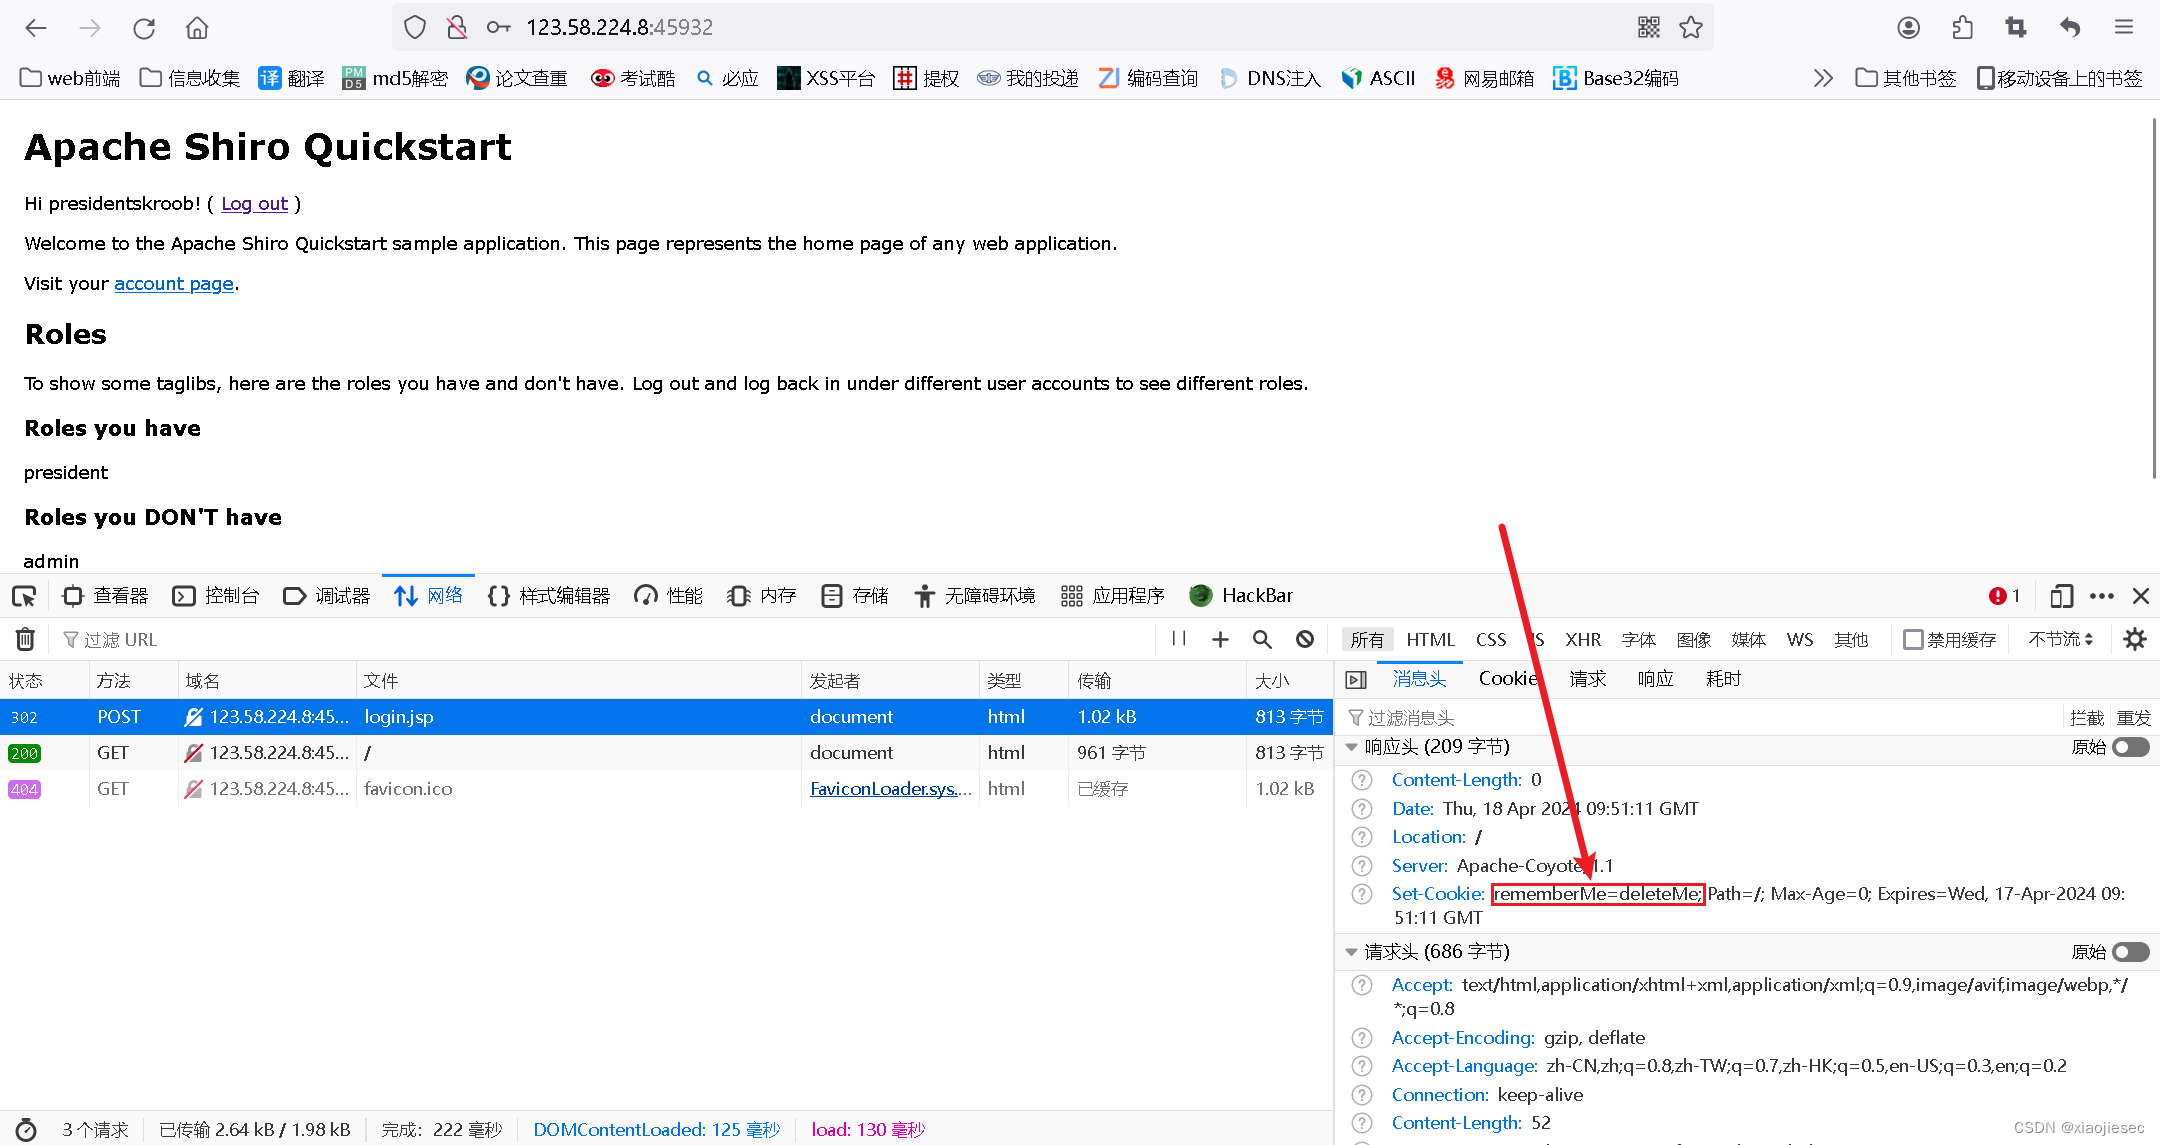Clear all network requests with trash icon
This screenshot has height=1145, width=2160.
pyautogui.click(x=24, y=639)
